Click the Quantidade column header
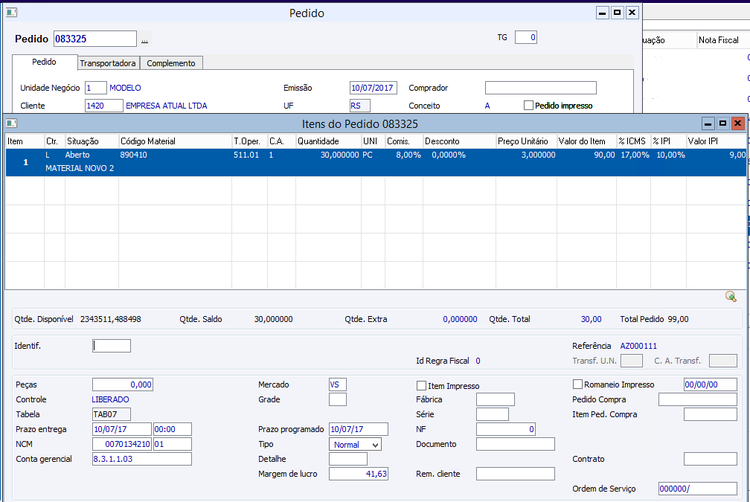Image resolution: width=750 pixels, height=502 pixels. (320, 141)
